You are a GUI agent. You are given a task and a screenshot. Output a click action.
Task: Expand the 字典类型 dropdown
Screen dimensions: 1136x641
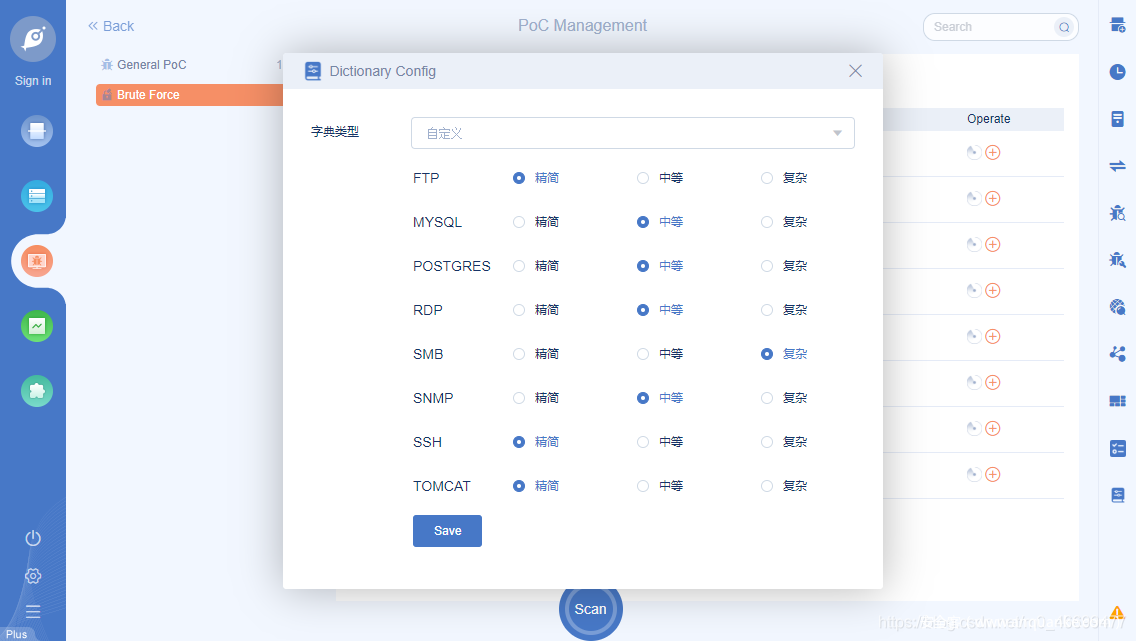632,133
